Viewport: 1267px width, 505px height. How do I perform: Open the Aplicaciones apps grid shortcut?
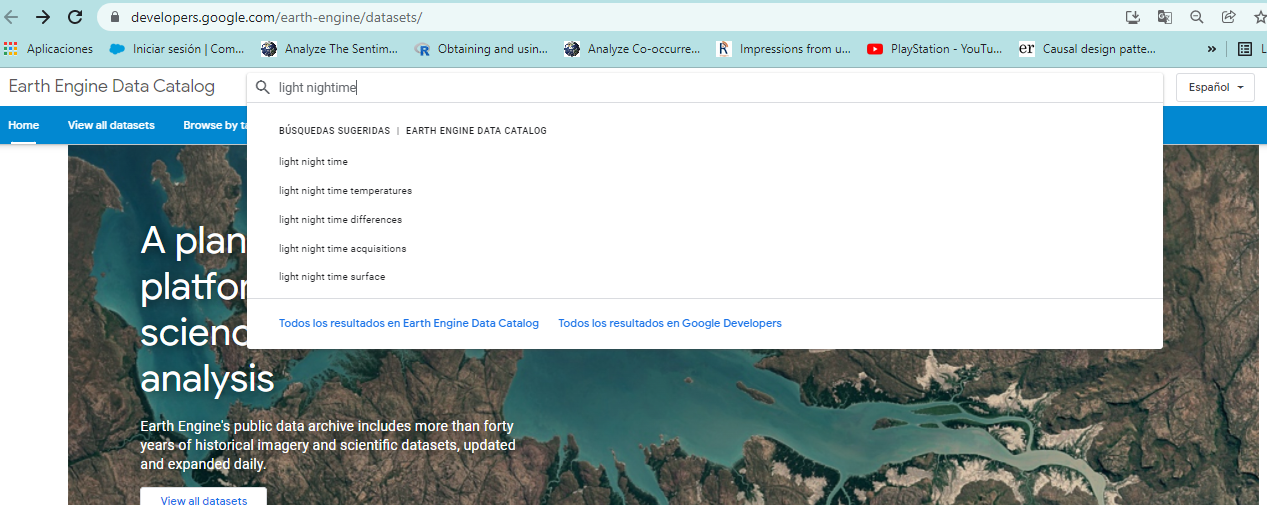tap(11, 48)
